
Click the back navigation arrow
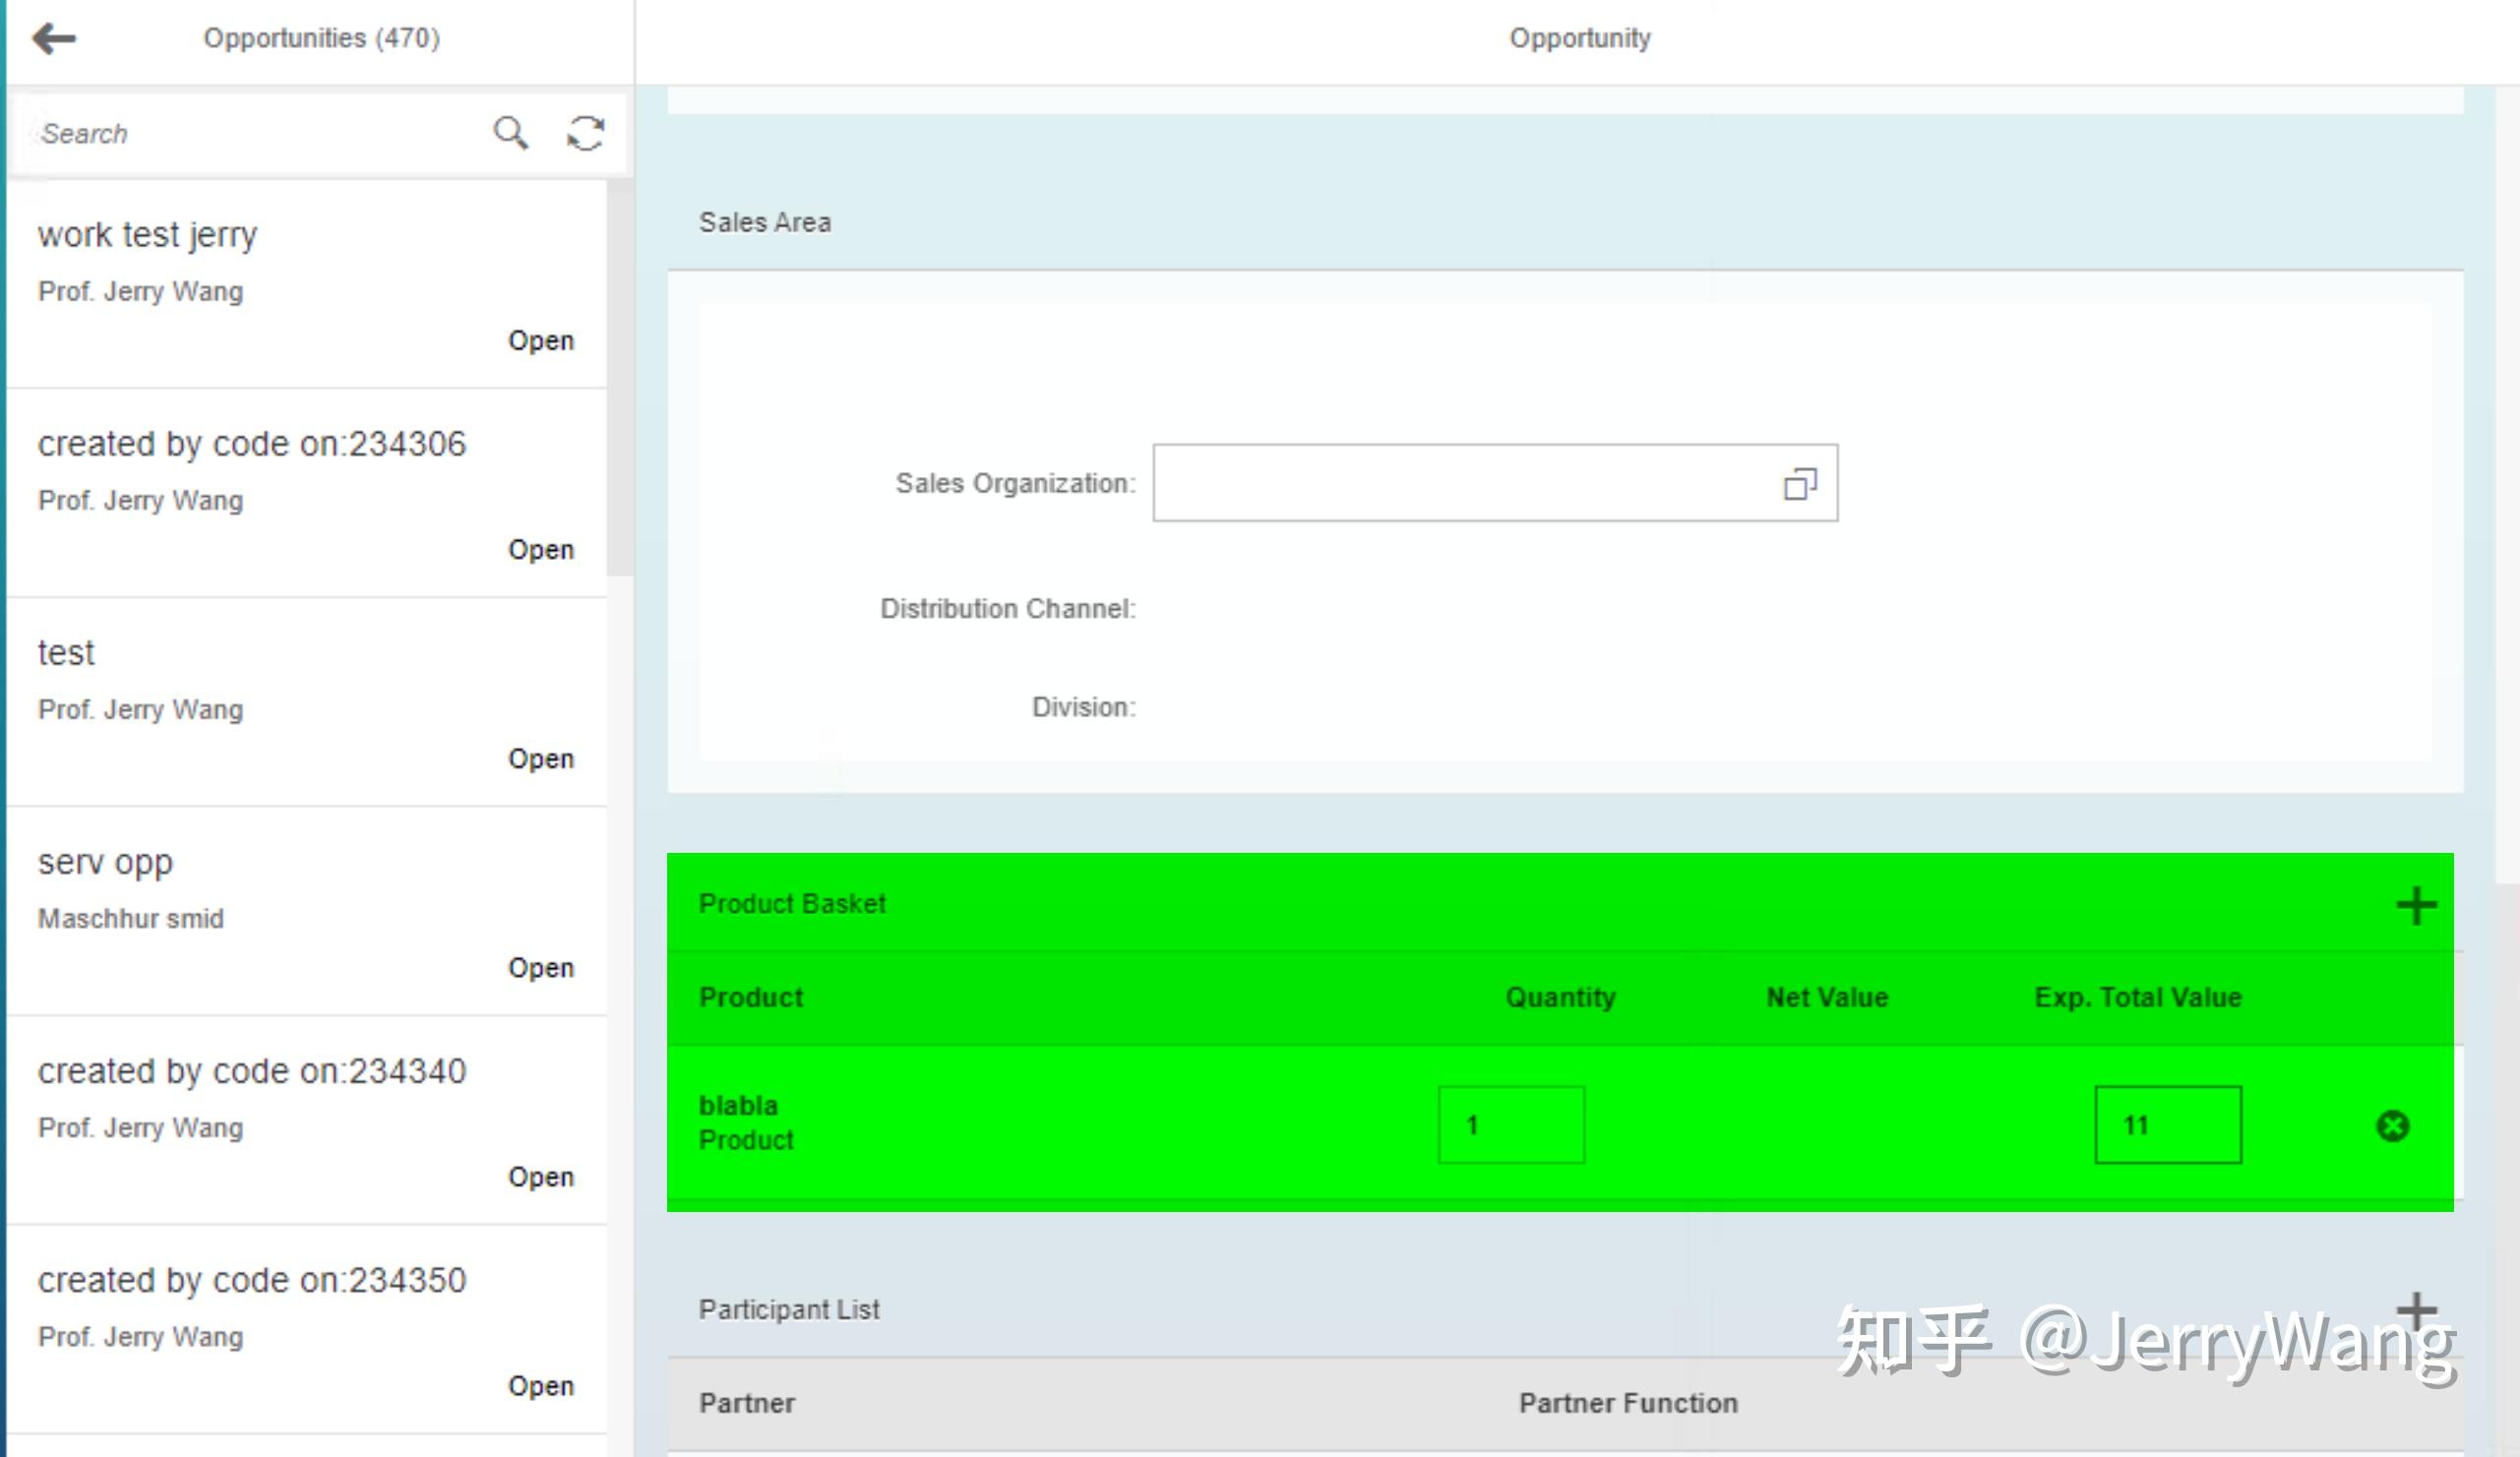click(x=55, y=38)
